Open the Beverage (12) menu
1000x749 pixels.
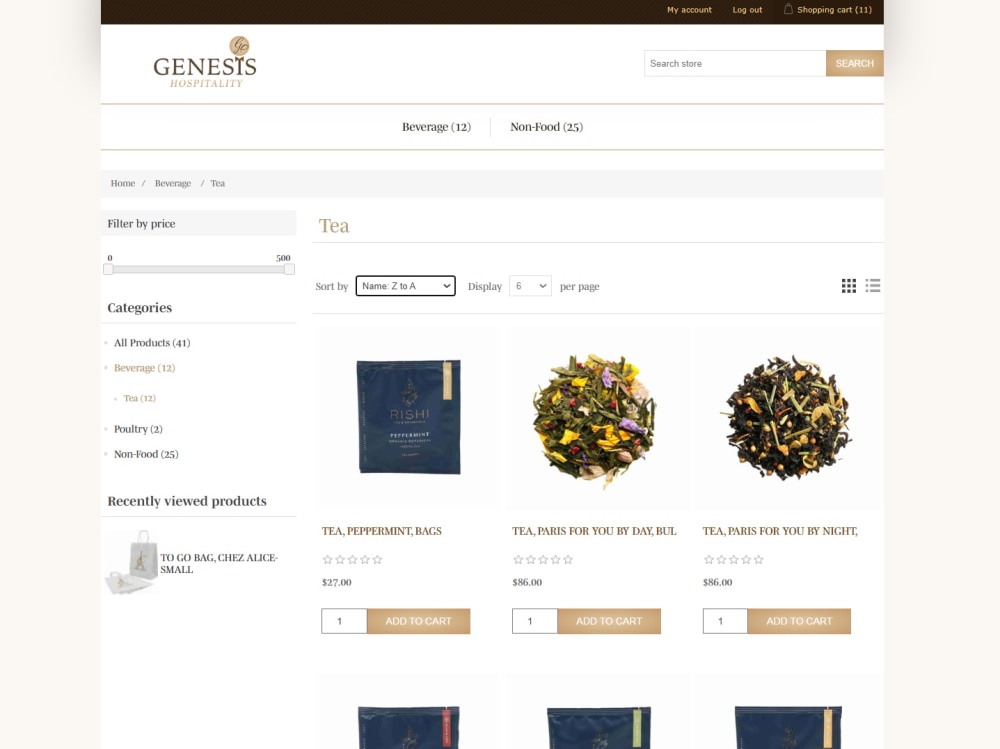tap(436, 127)
